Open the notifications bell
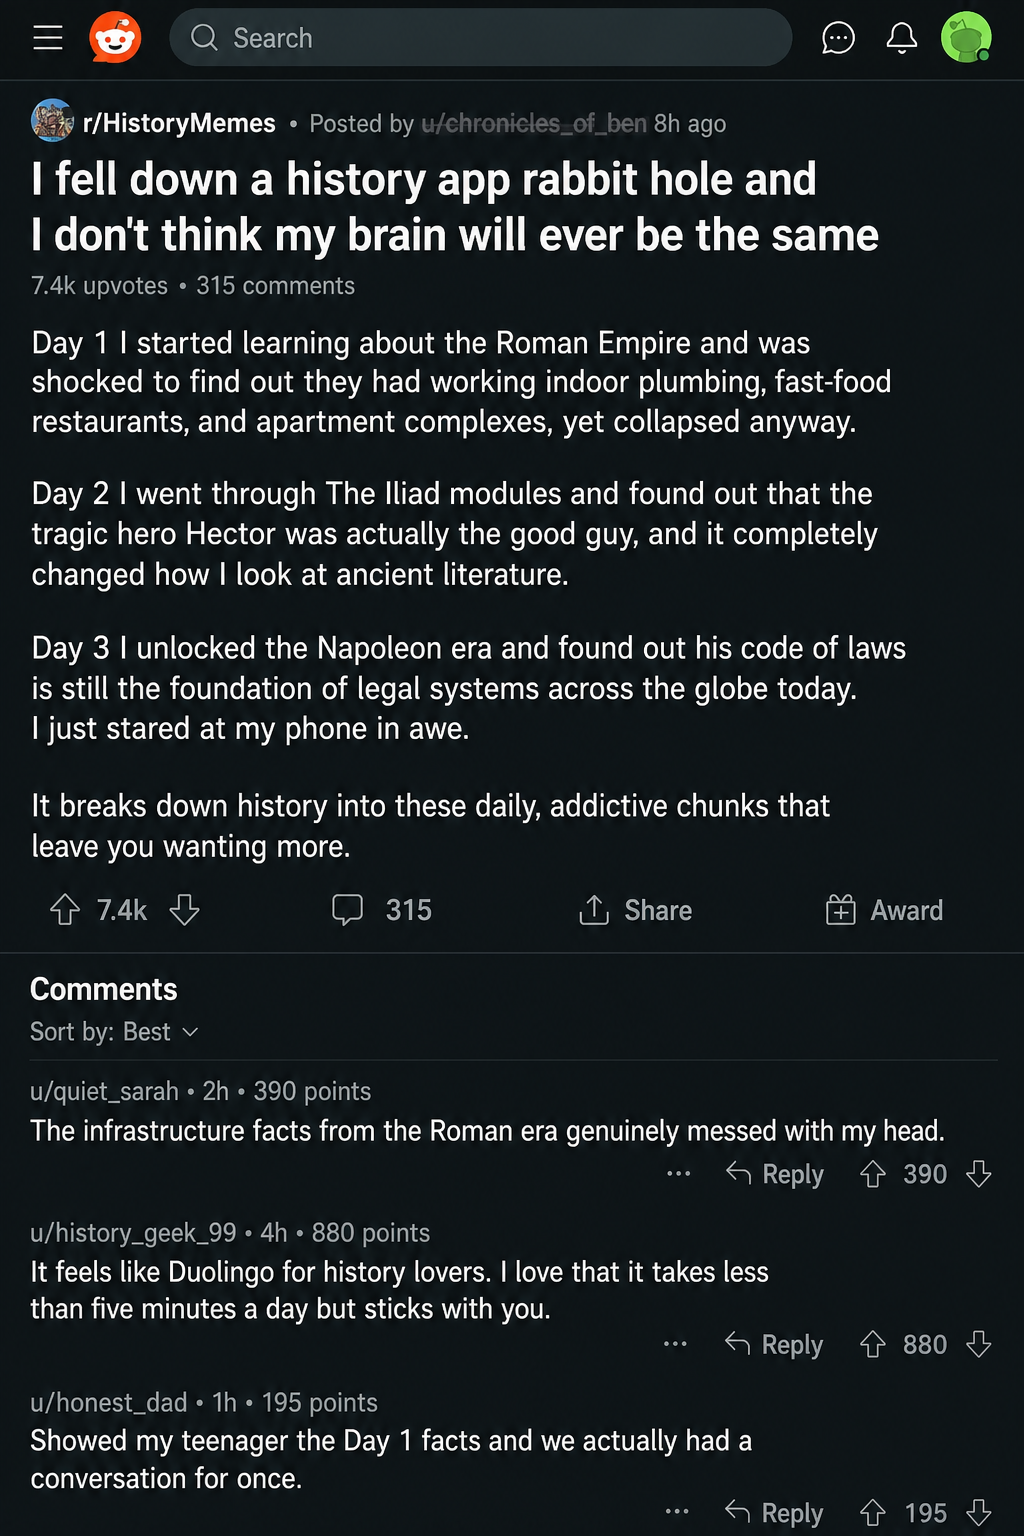The height and width of the screenshot is (1536, 1024). (x=901, y=38)
